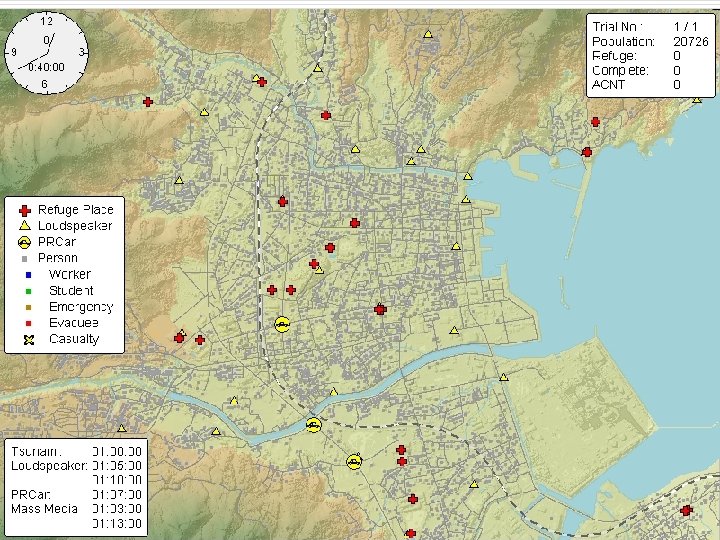This screenshot has height=540, width=720.
Task: Click the Mass Media label in schedule panel
Action: point(44,509)
